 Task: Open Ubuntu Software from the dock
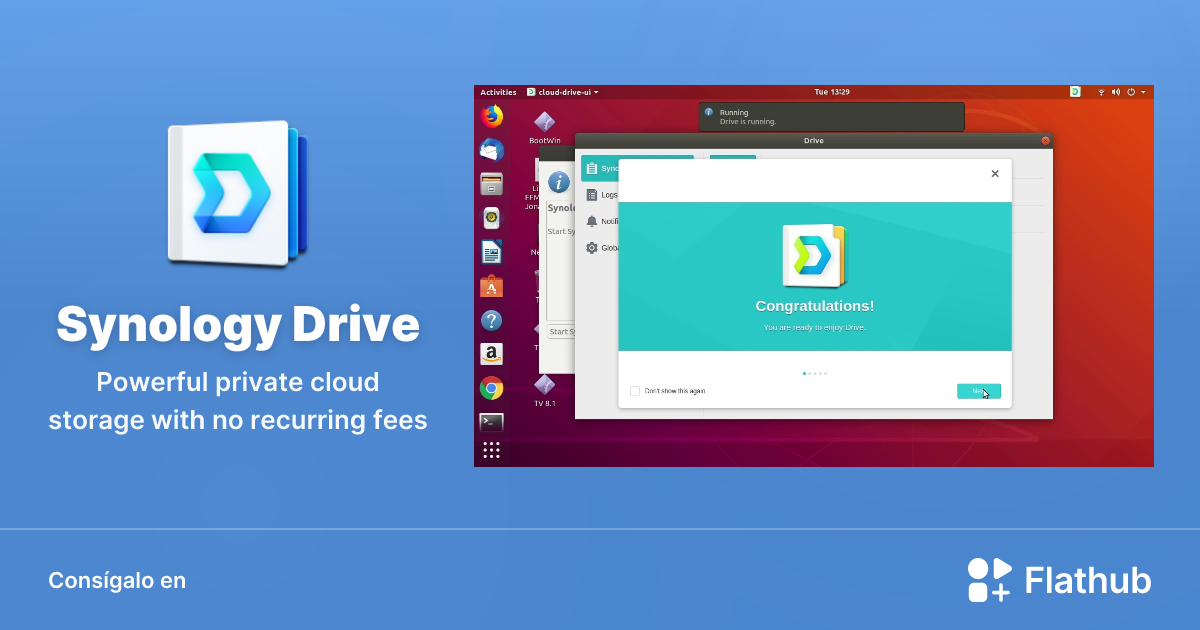(x=491, y=286)
